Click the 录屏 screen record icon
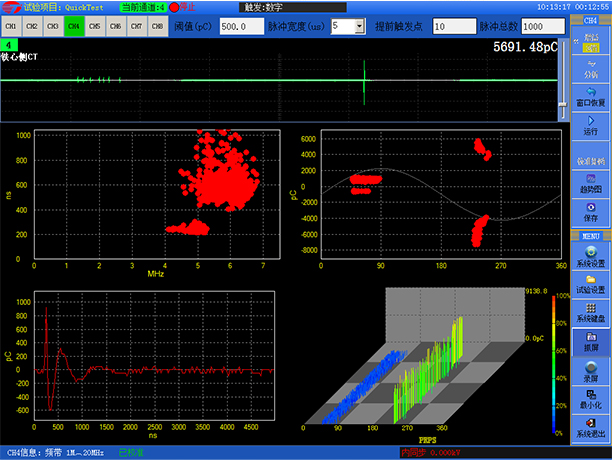The image size is (612, 460). click(x=590, y=371)
